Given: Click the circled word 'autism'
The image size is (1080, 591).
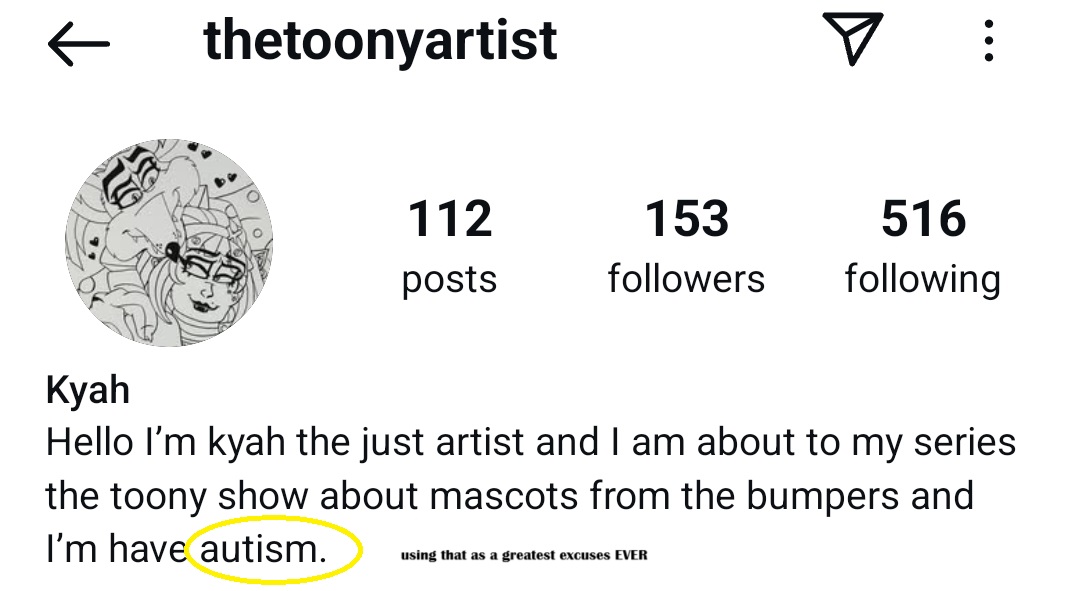Looking at the screenshot, I should [263, 549].
